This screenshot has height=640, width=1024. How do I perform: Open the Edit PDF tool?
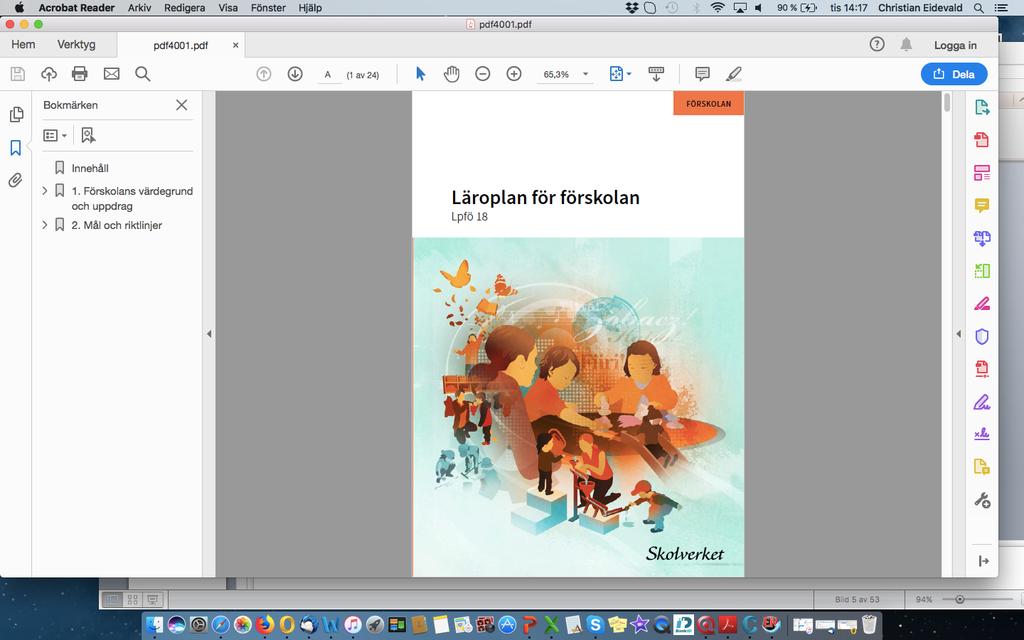pyautogui.click(x=982, y=172)
